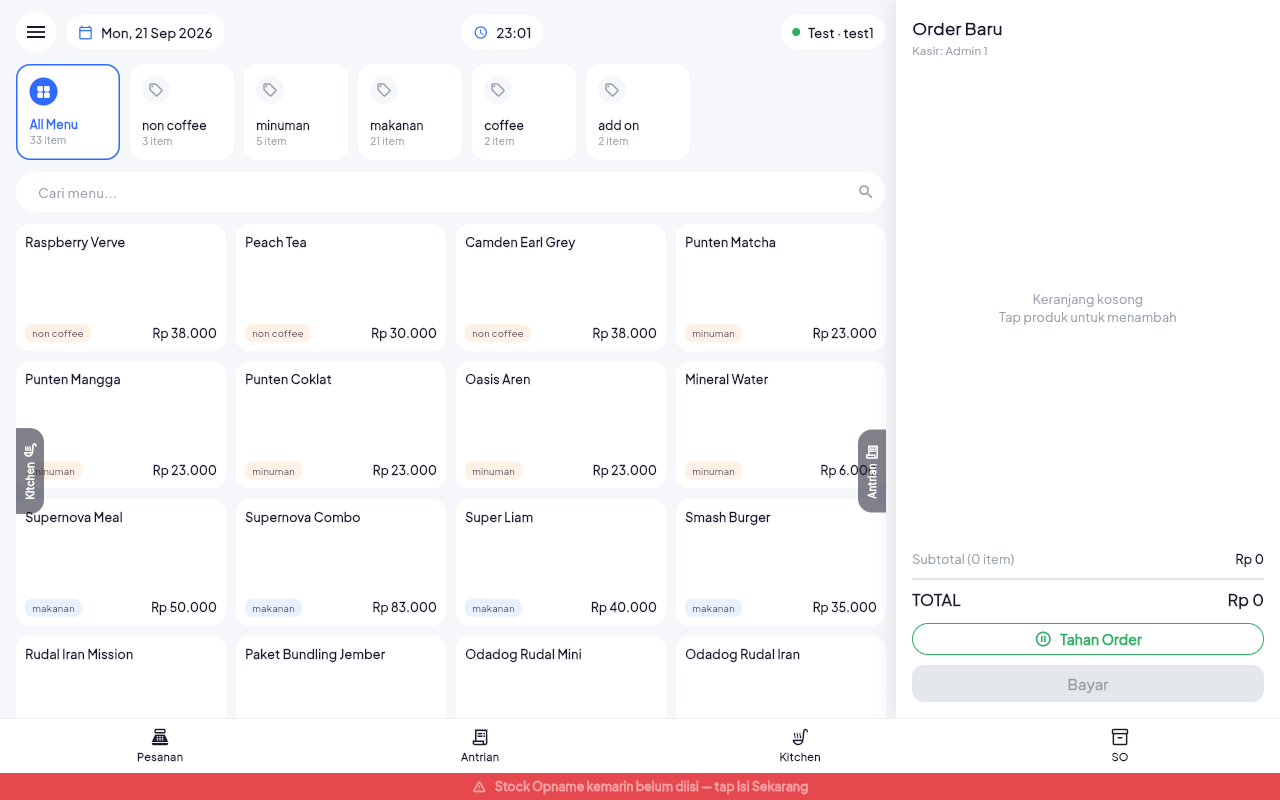Click the tag icon for coffee
Image resolution: width=1280 pixels, height=800 pixels.
(498, 90)
